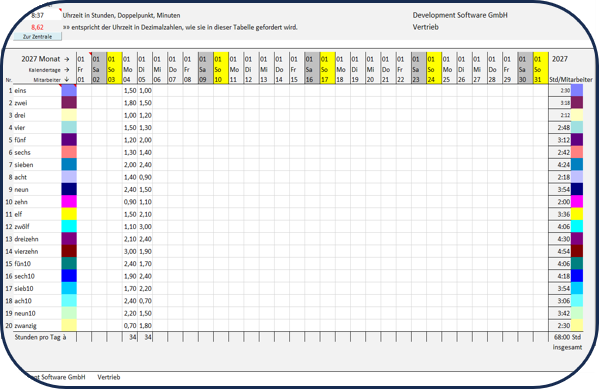Click the Fr 01 day column header
The width and height of the screenshot is (600, 390).
pyautogui.click(x=84, y=69)
